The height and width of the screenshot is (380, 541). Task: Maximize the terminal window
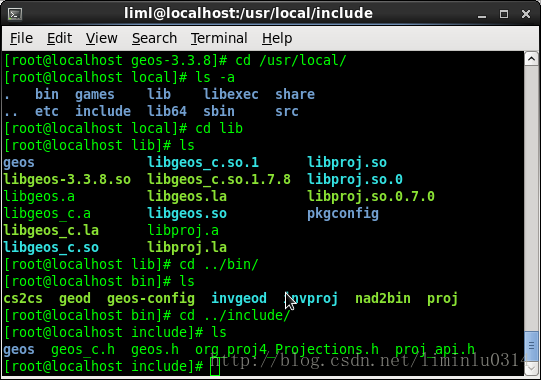[504, 14]
